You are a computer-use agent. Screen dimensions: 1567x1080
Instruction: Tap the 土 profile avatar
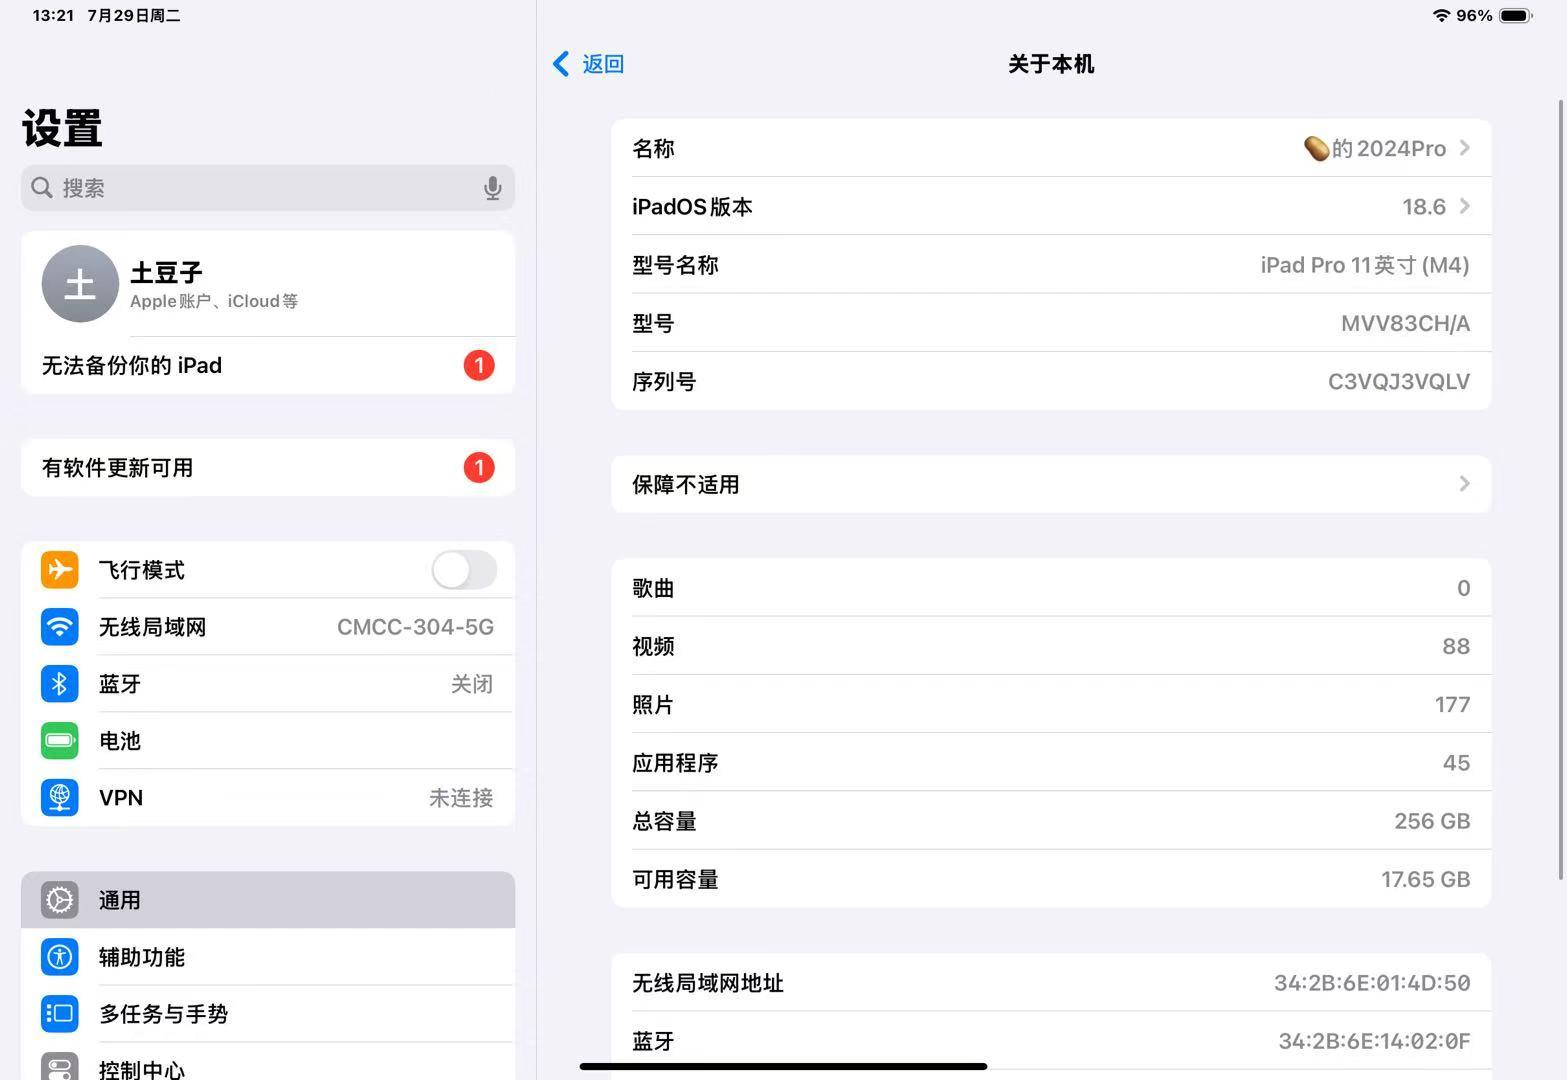(80, 284)
